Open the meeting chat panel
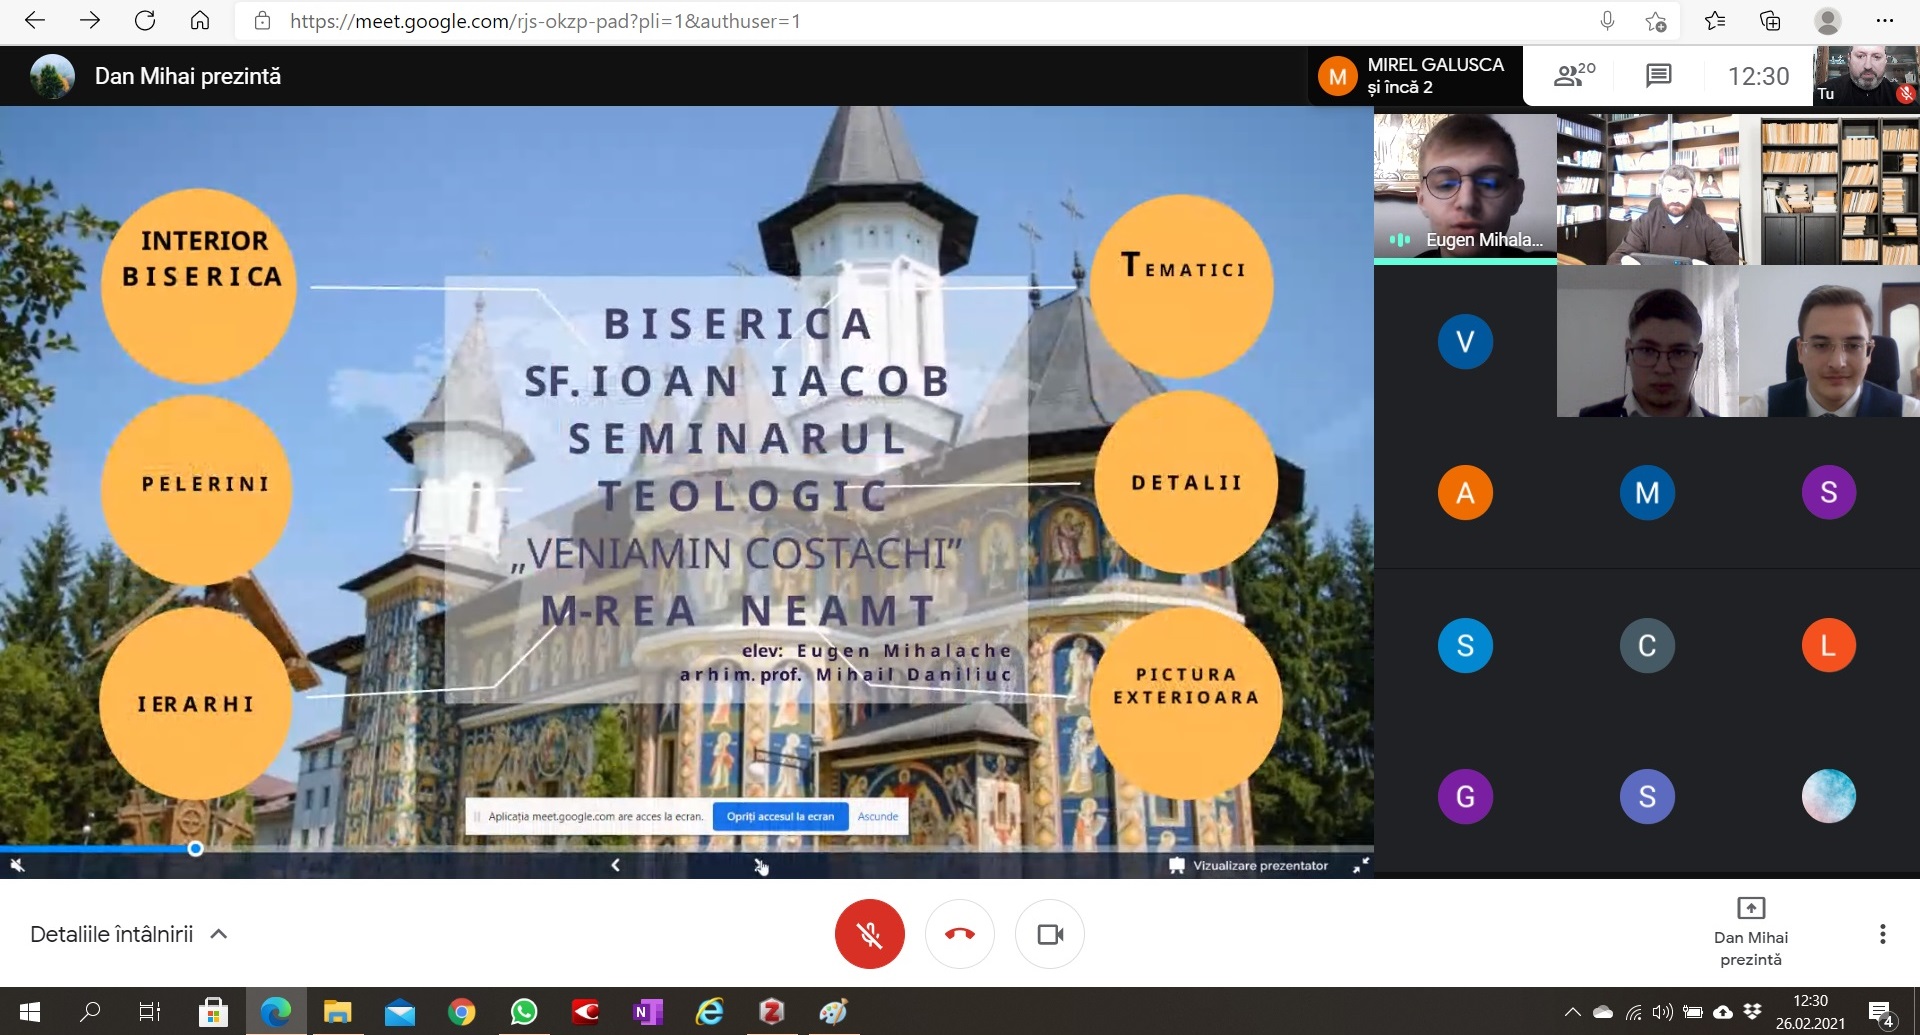This screenshot has height=1035, width=1920. click(1658, 76)
